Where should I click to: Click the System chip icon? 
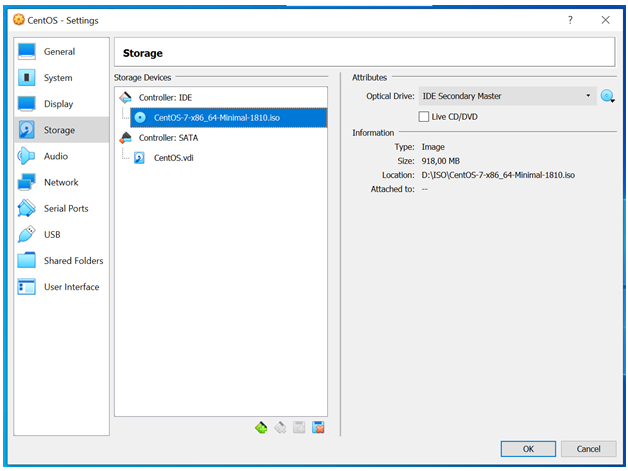pos(27,77)
